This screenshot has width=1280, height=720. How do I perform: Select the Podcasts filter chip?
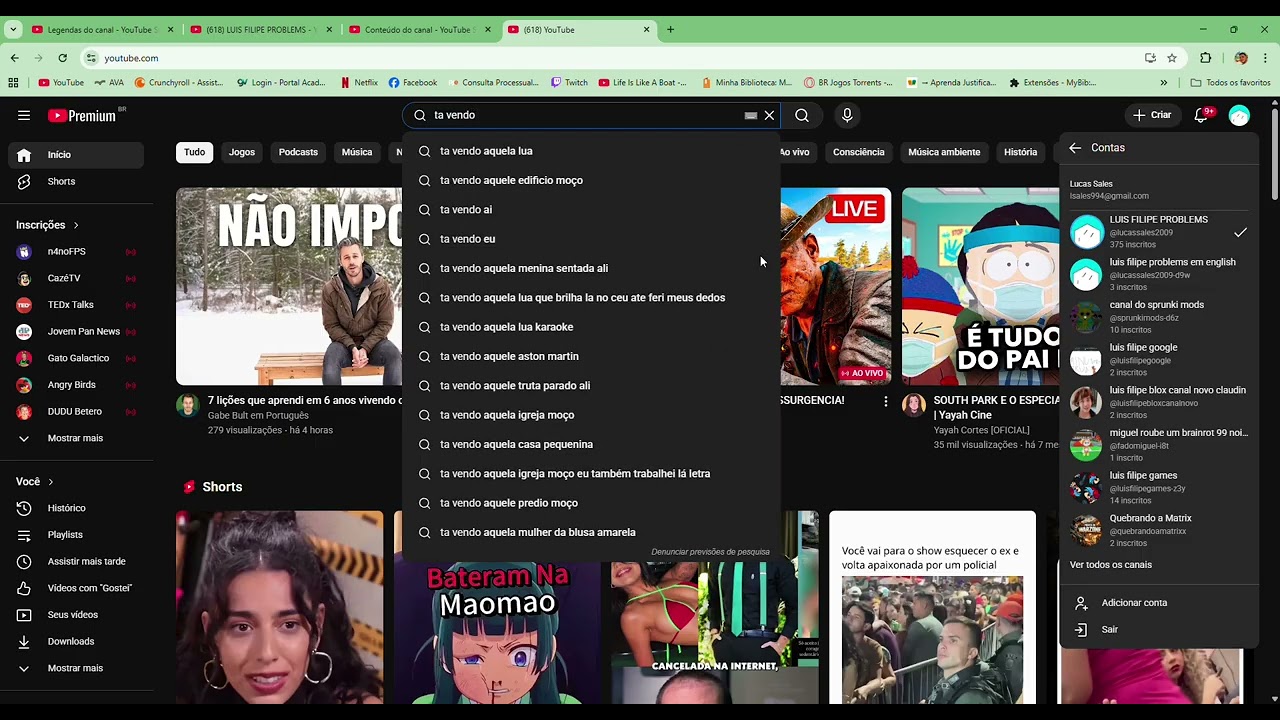[x=298, y=152]
